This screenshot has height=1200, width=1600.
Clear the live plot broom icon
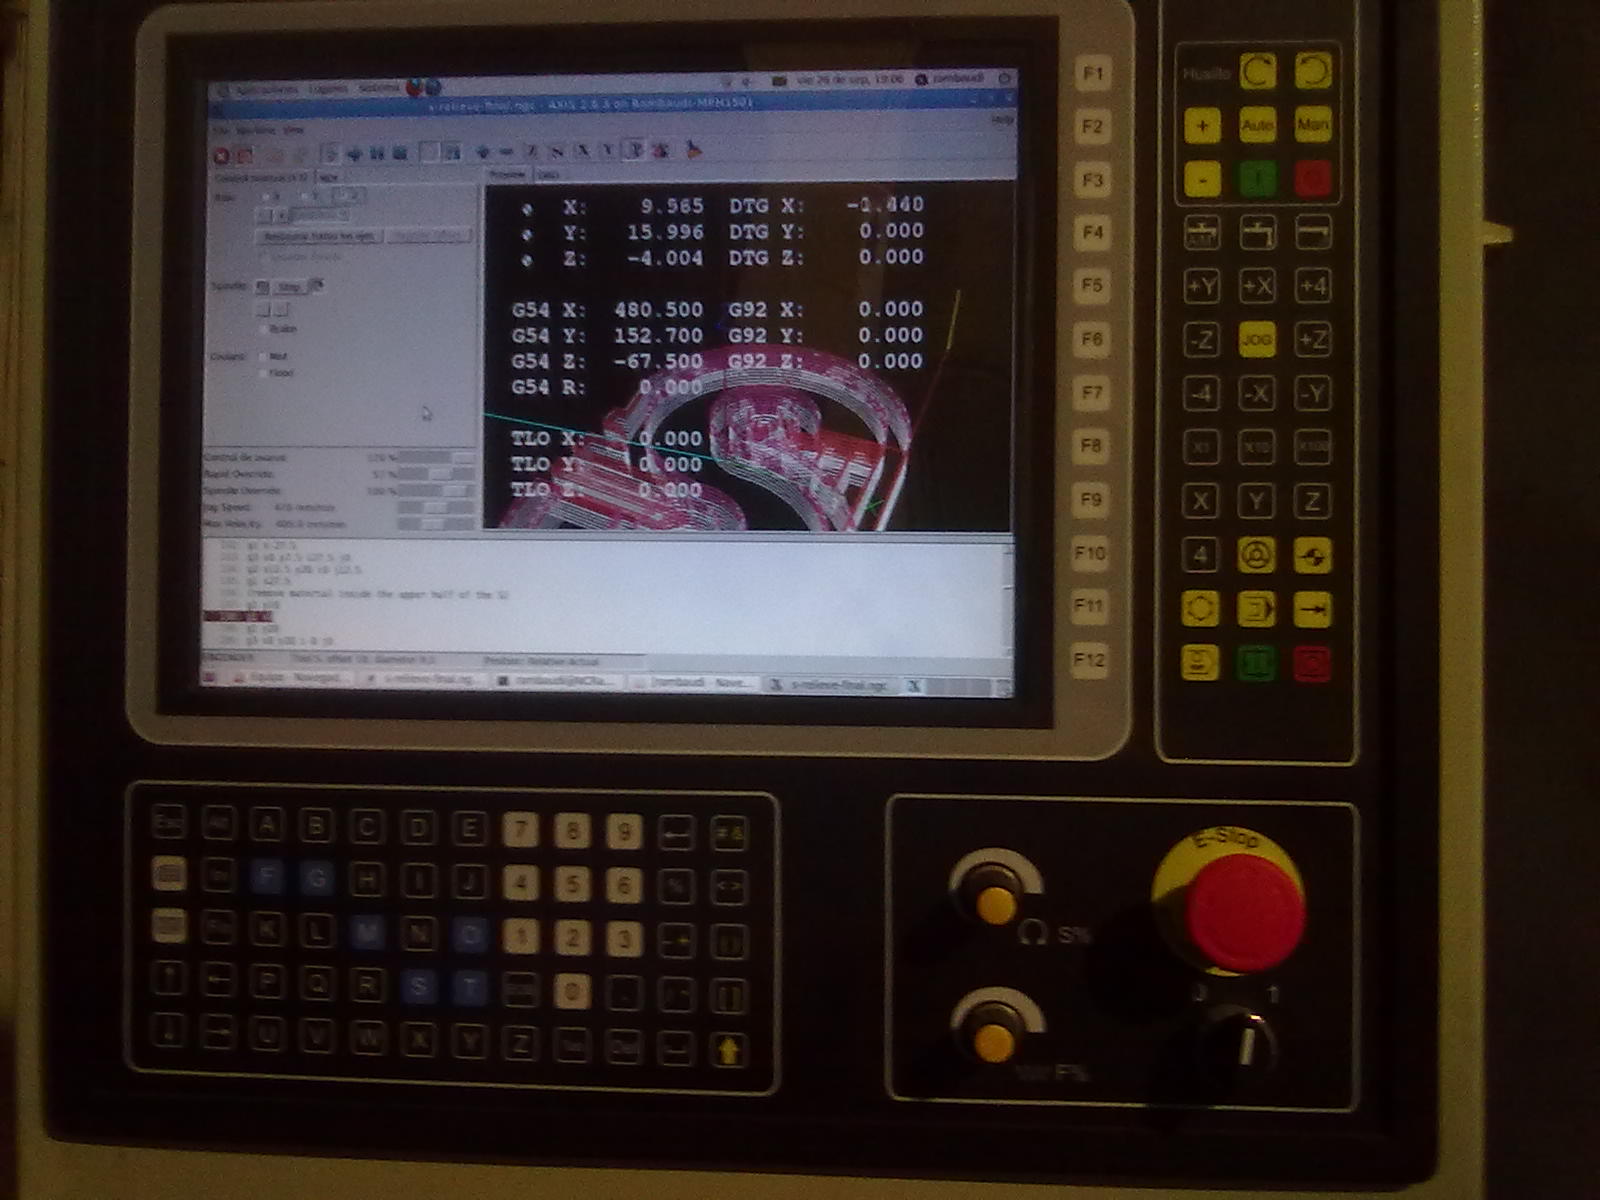tap(693, 149)
